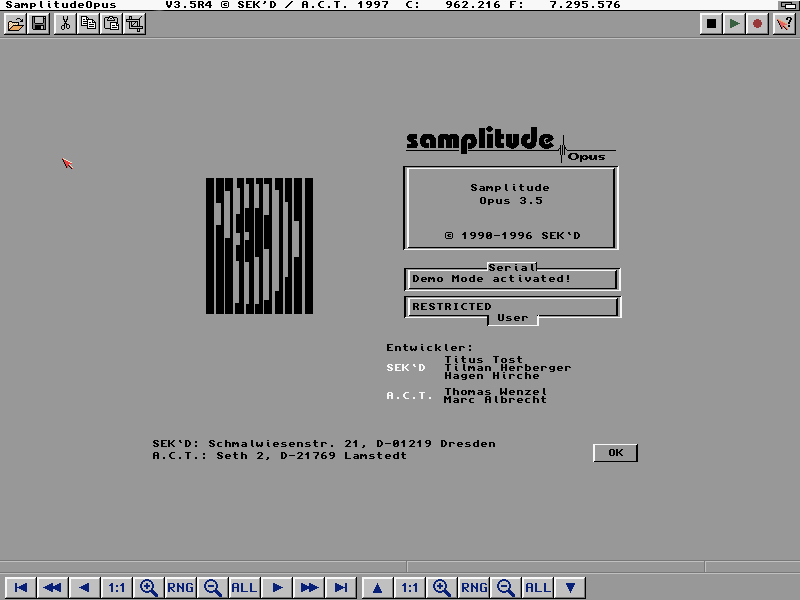Click developer name 'Thomas Wenzel'
The width and height of the screenshot is (800, 600).
click(495, 391)
